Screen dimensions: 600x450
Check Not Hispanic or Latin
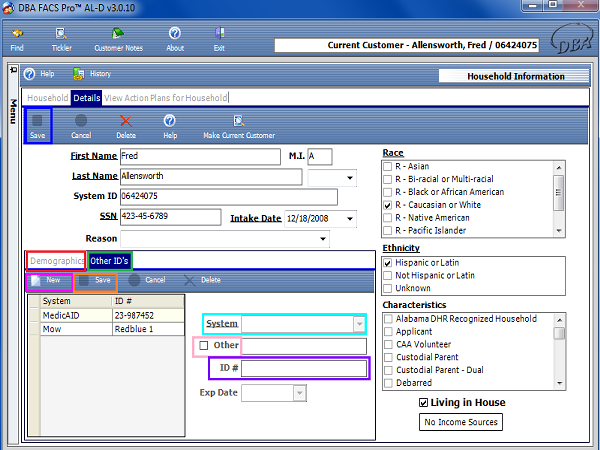tap(388, 276)
